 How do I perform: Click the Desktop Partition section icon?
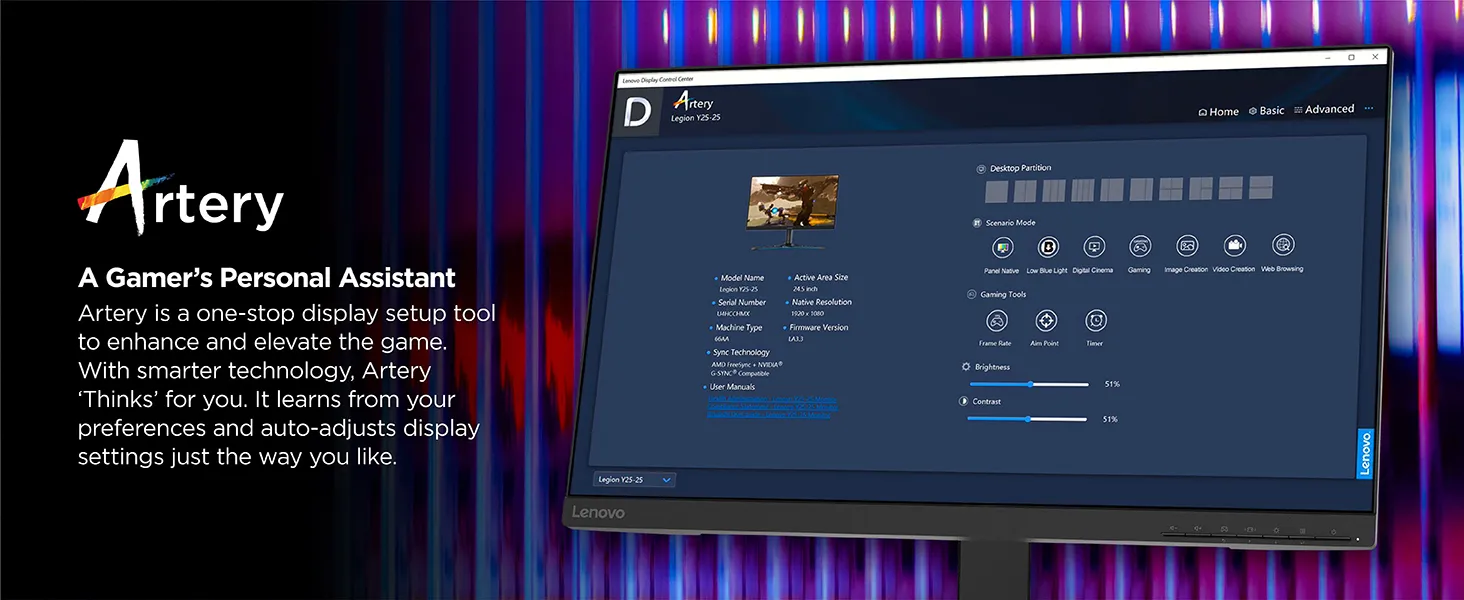pos(981,170)
